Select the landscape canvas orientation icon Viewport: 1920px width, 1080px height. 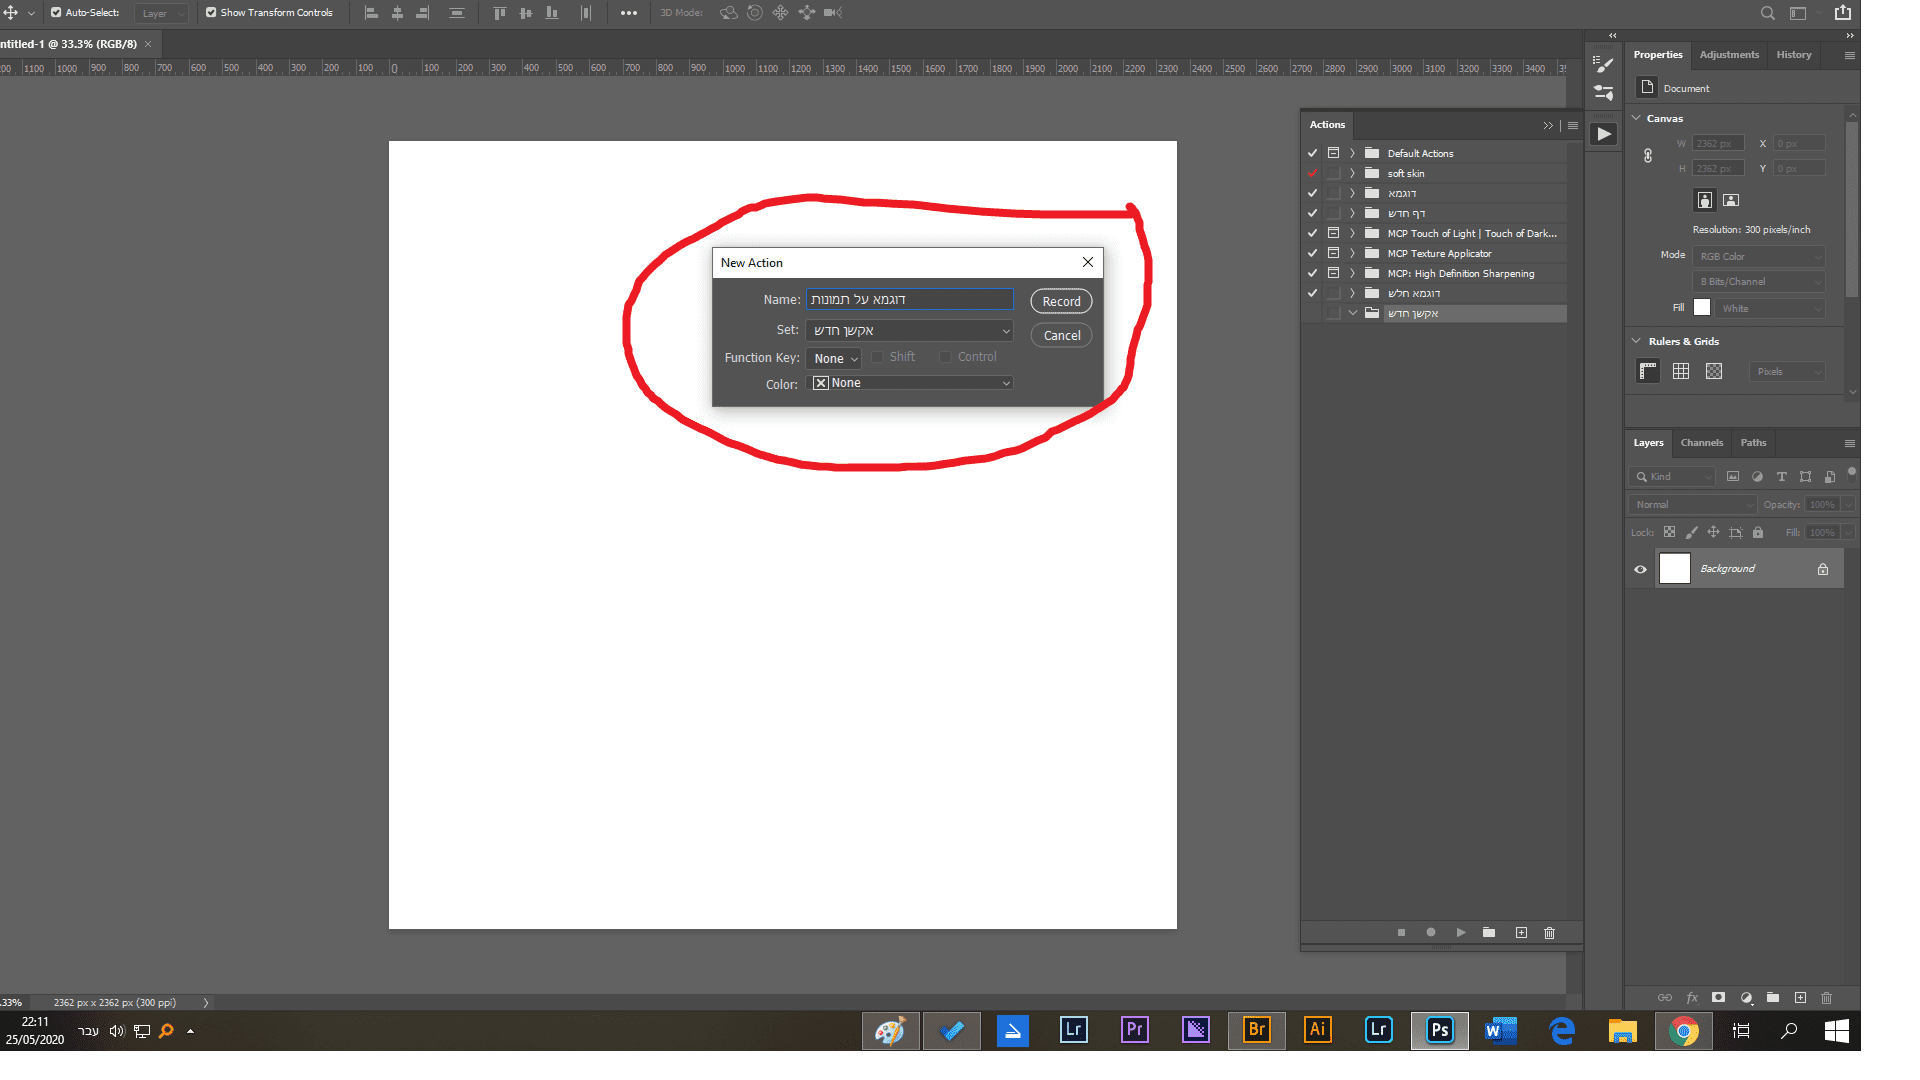pos(1731,200)
